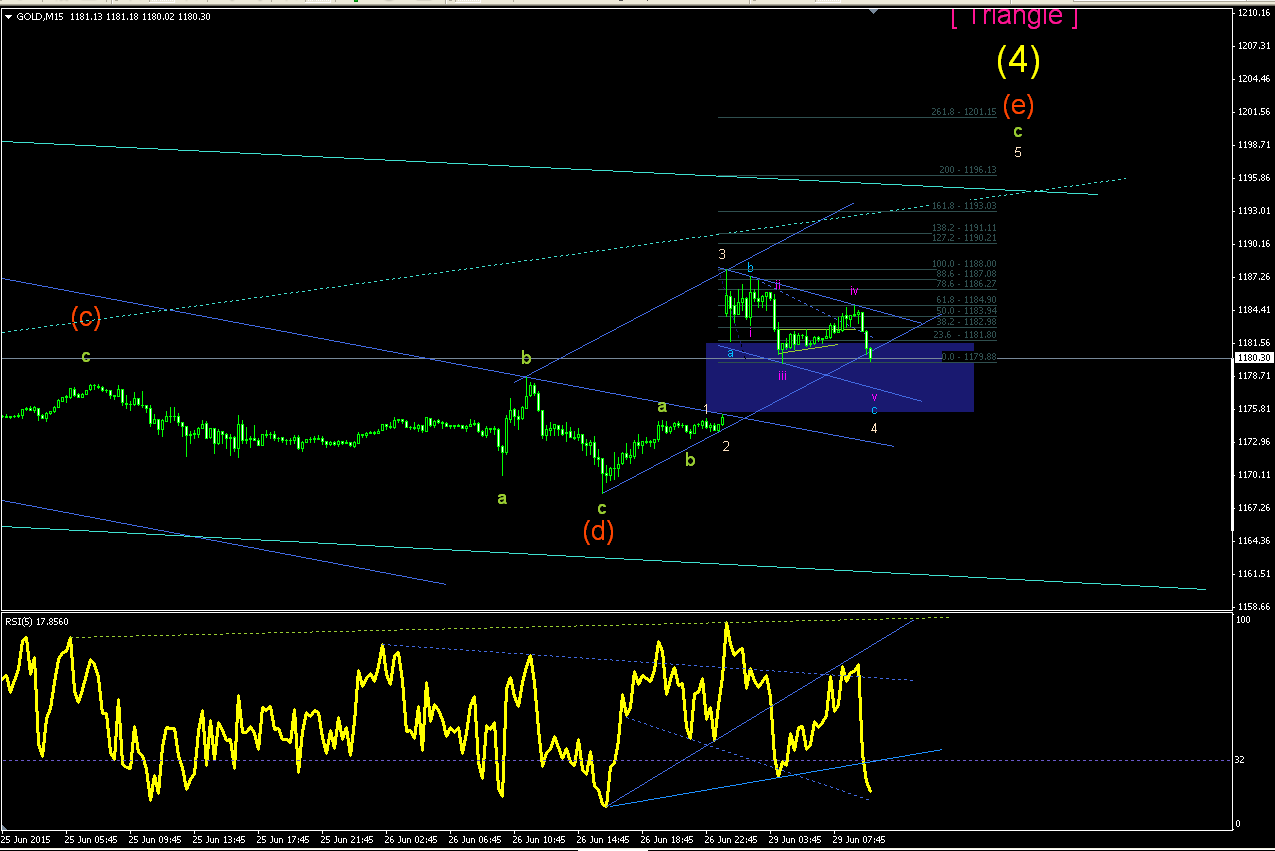Select the white 4 wave label

tap(874, 428)
